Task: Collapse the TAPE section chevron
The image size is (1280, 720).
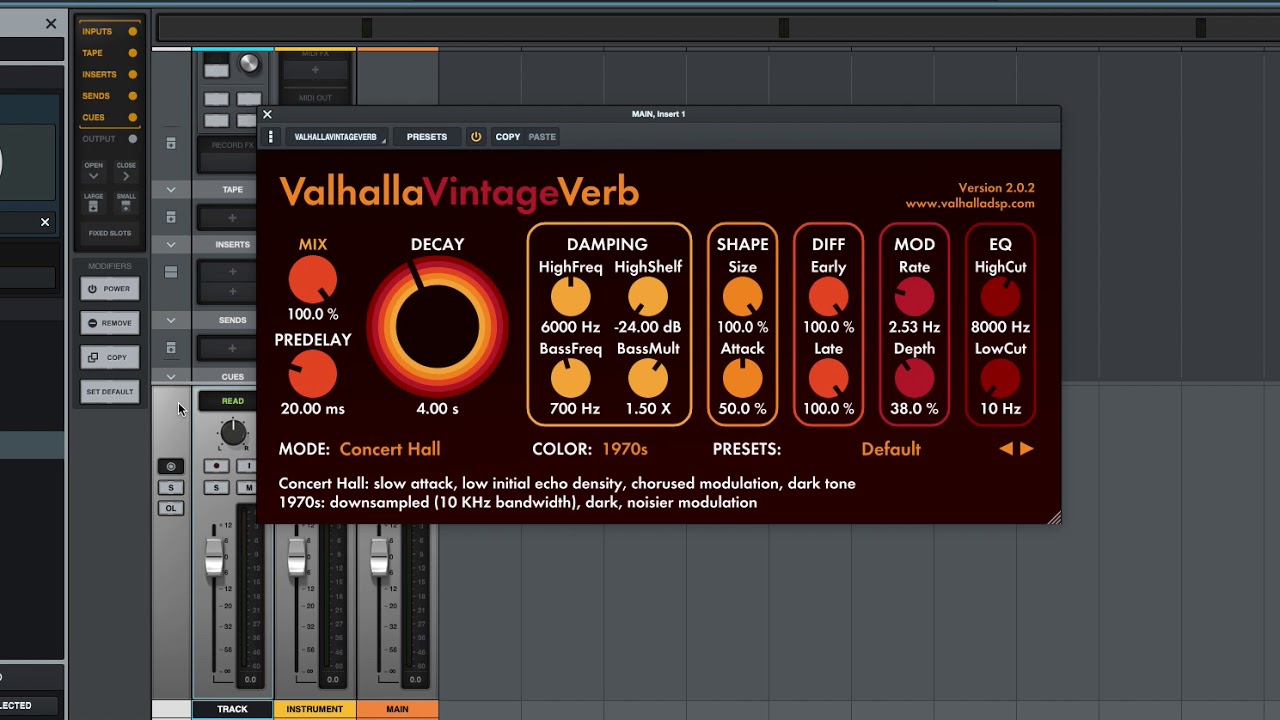Action: [x=171, y=189]
